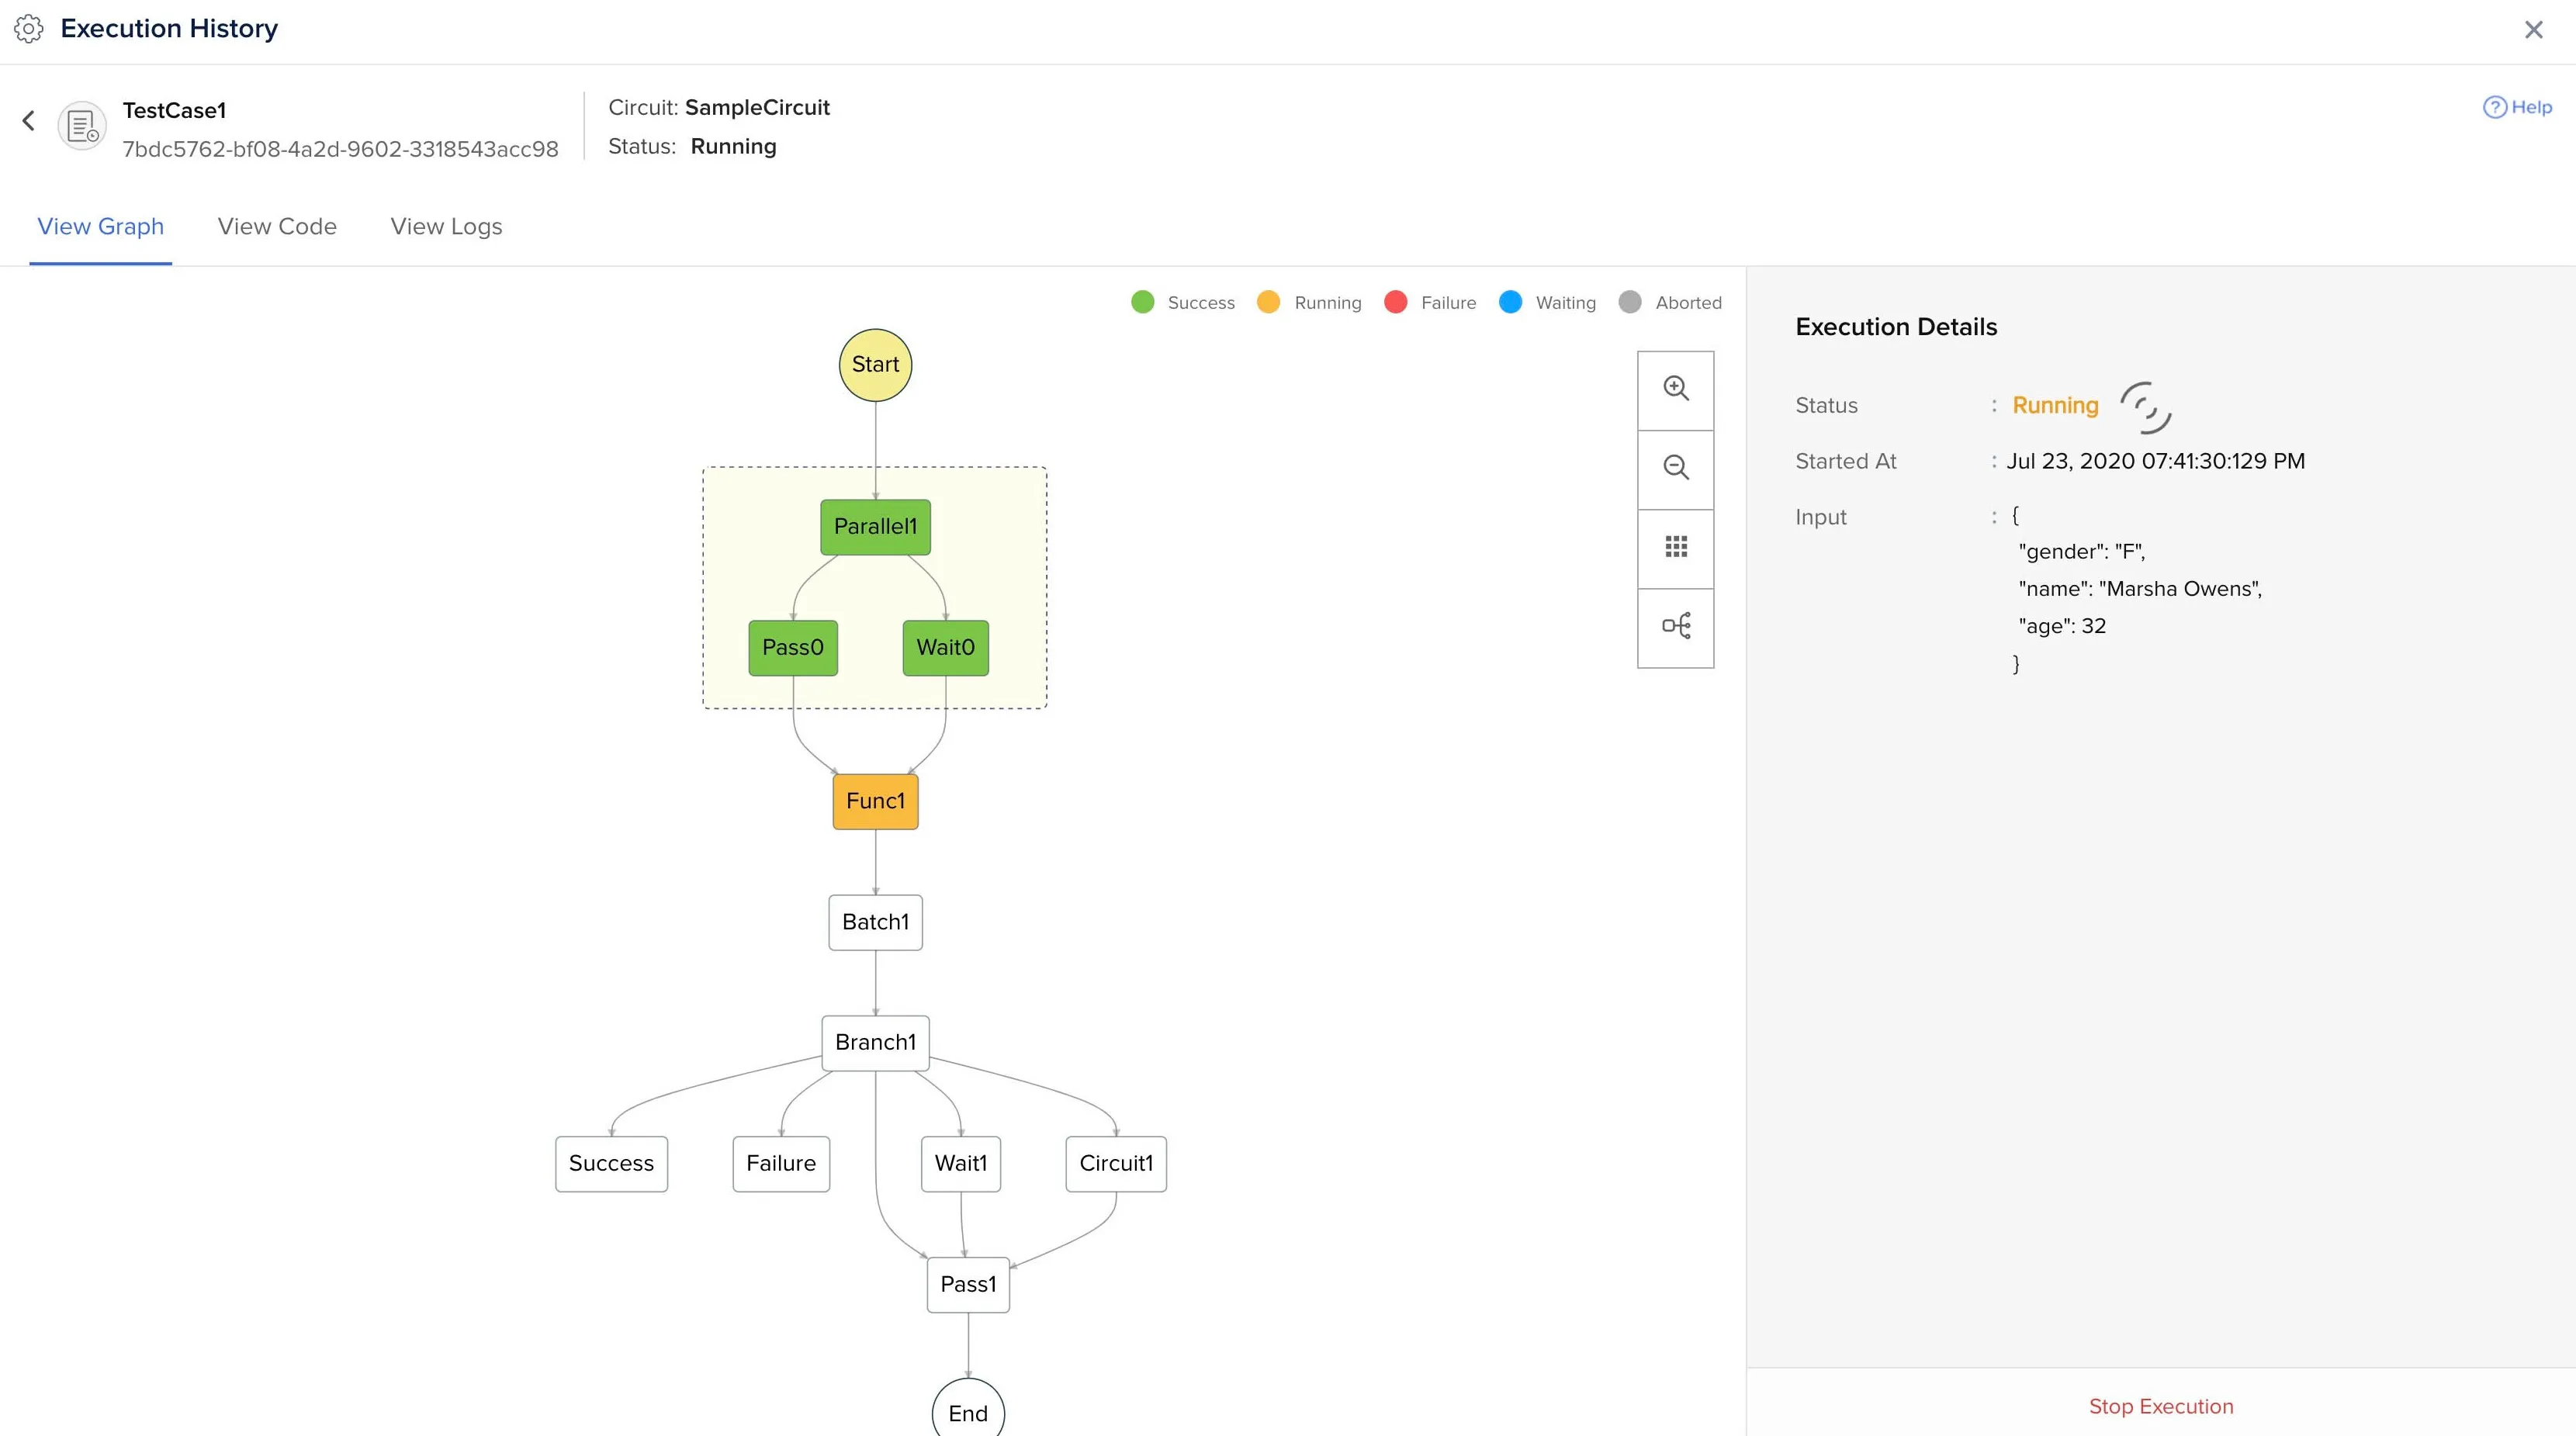Screen dimensions: 2576x1436
Task: Select the Batch1 node
Action: click(x=875, y=922)
